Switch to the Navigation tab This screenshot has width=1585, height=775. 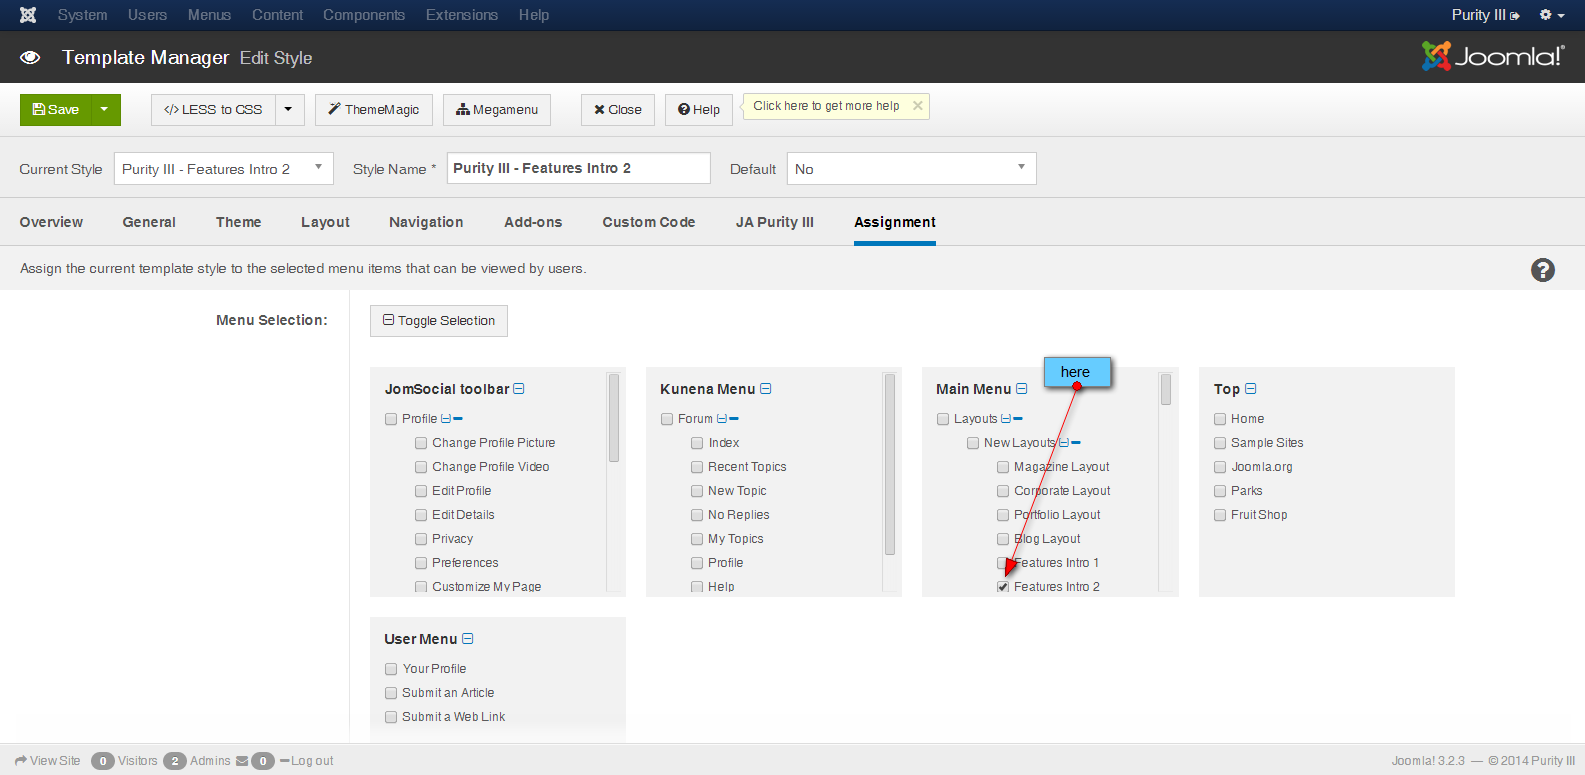[426, 222]
